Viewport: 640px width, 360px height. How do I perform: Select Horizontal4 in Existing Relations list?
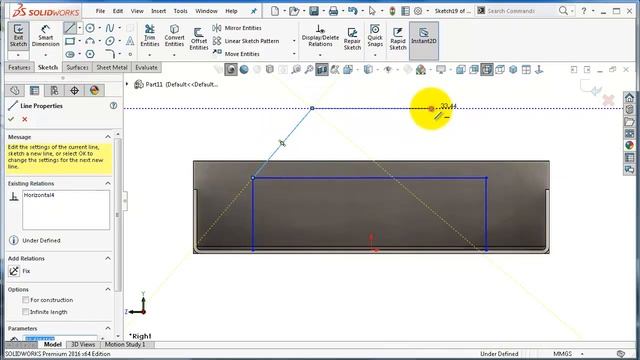[x=39, y=195]
